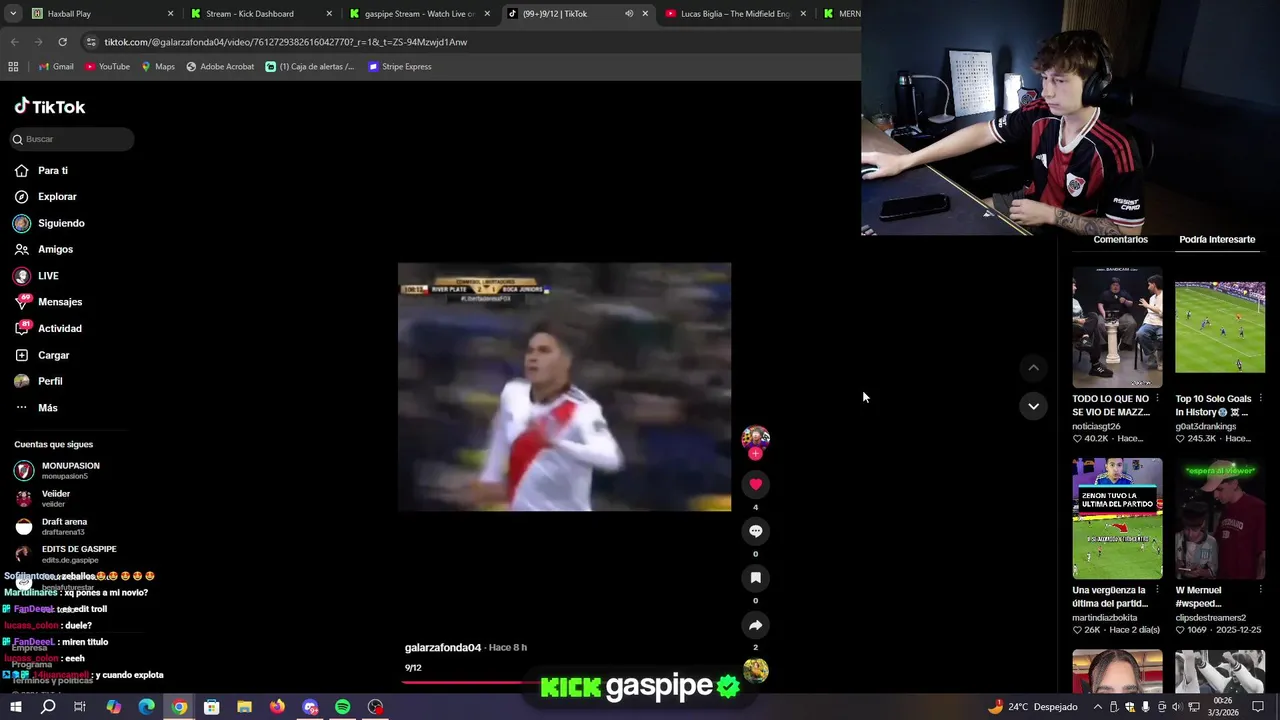Open Windows Start menu
Image resolution: width=1280 pixels, height=720 pixels.
pyautogui.click(x=15, y=707)
